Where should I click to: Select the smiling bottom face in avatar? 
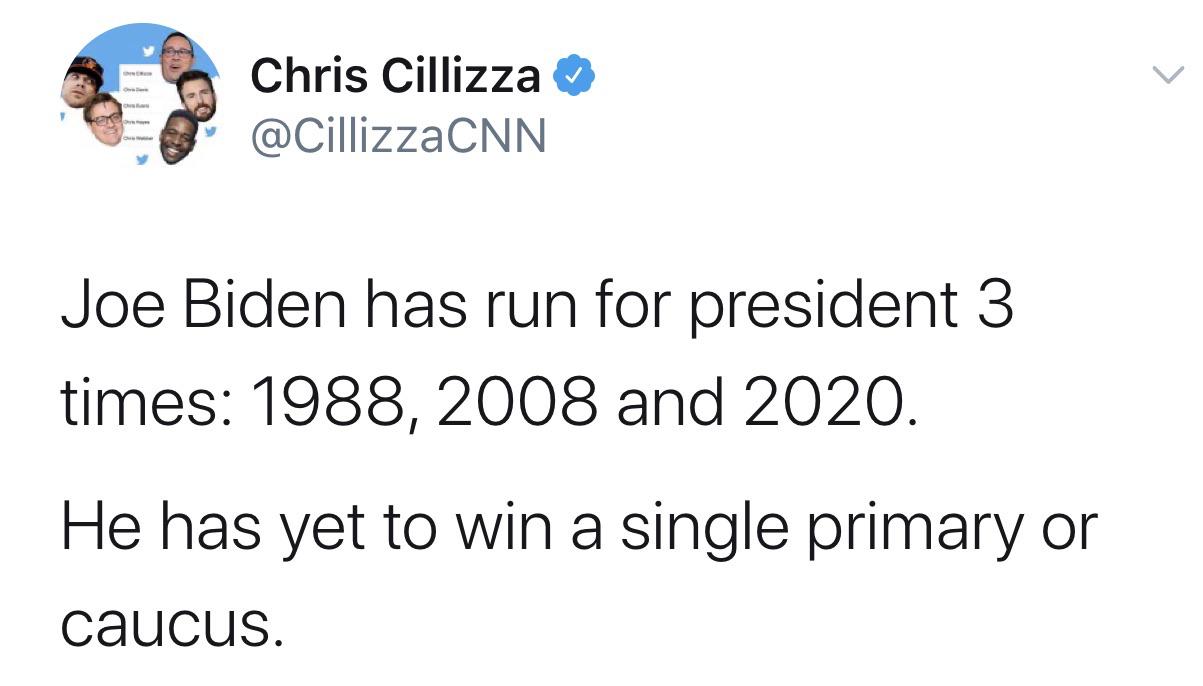(177, 137)
